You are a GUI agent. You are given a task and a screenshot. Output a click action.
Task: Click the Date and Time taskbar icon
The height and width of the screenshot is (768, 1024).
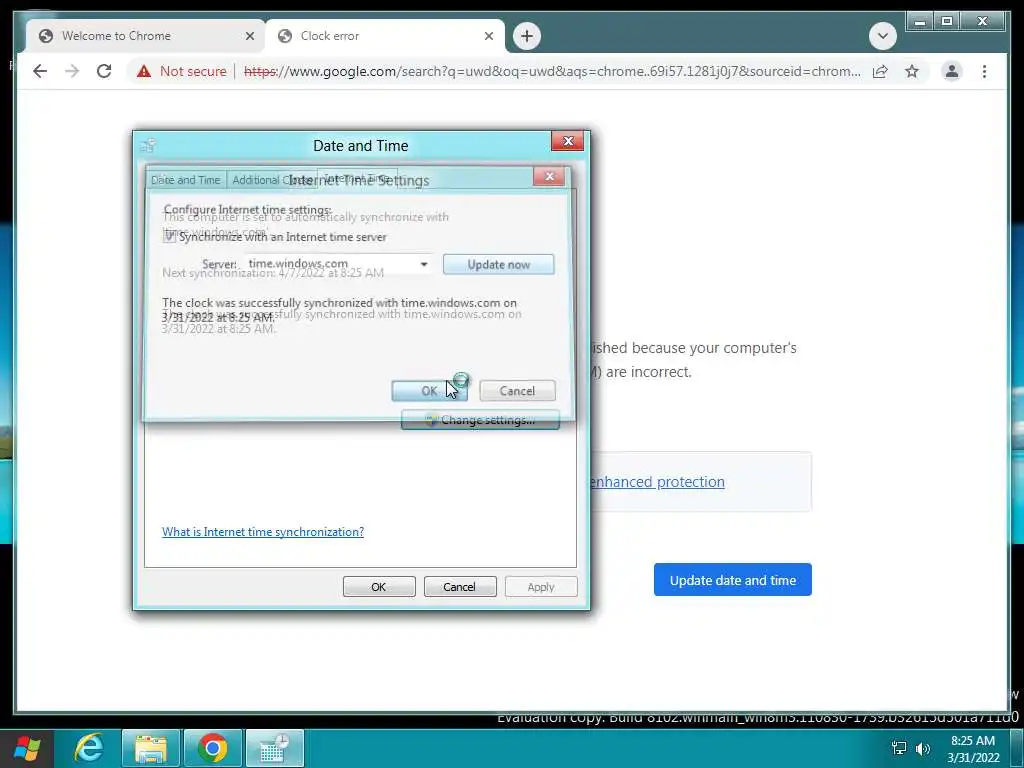tap(274, 748)
